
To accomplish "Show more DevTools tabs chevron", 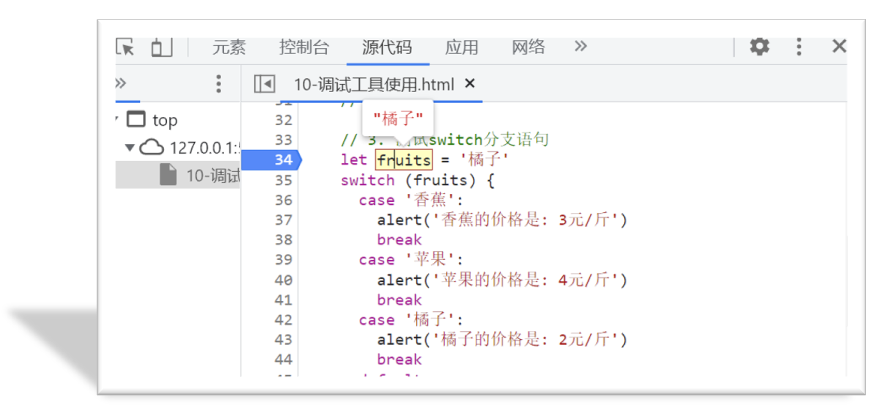I will click(580, 47).
